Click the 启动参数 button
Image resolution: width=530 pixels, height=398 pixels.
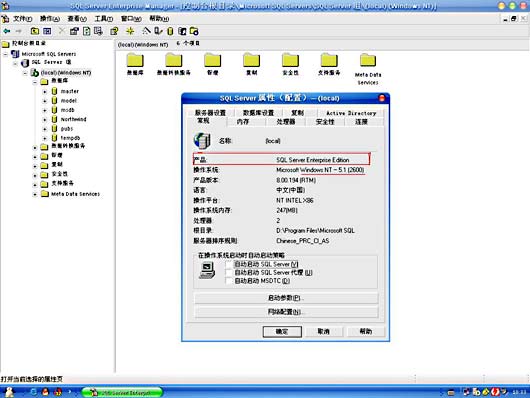(286, 298)
